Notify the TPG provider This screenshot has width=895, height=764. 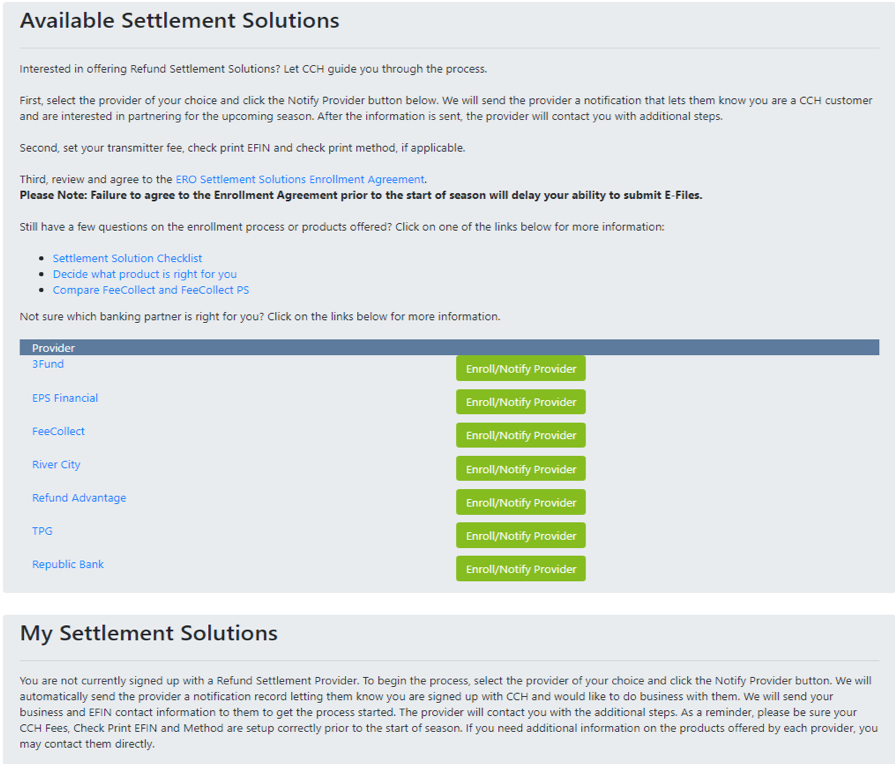click(520, 535)
